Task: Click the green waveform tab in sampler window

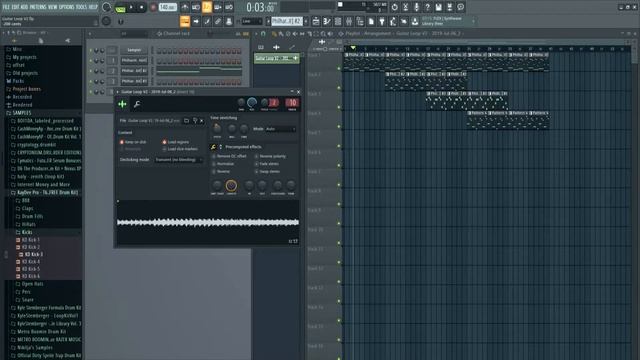Action: 122,104
